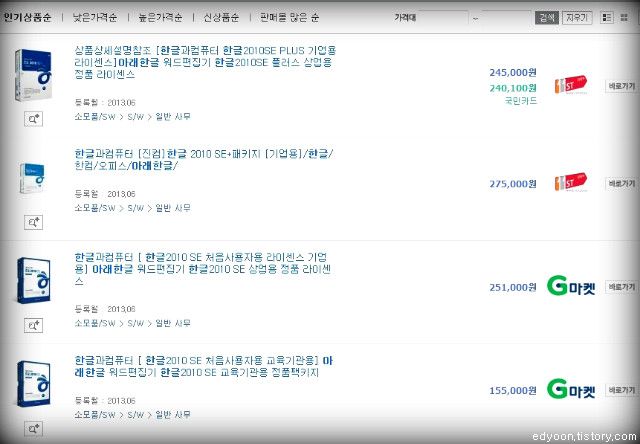Switch to list view icon
Screen dimensions: 640x444
point(607,18)
